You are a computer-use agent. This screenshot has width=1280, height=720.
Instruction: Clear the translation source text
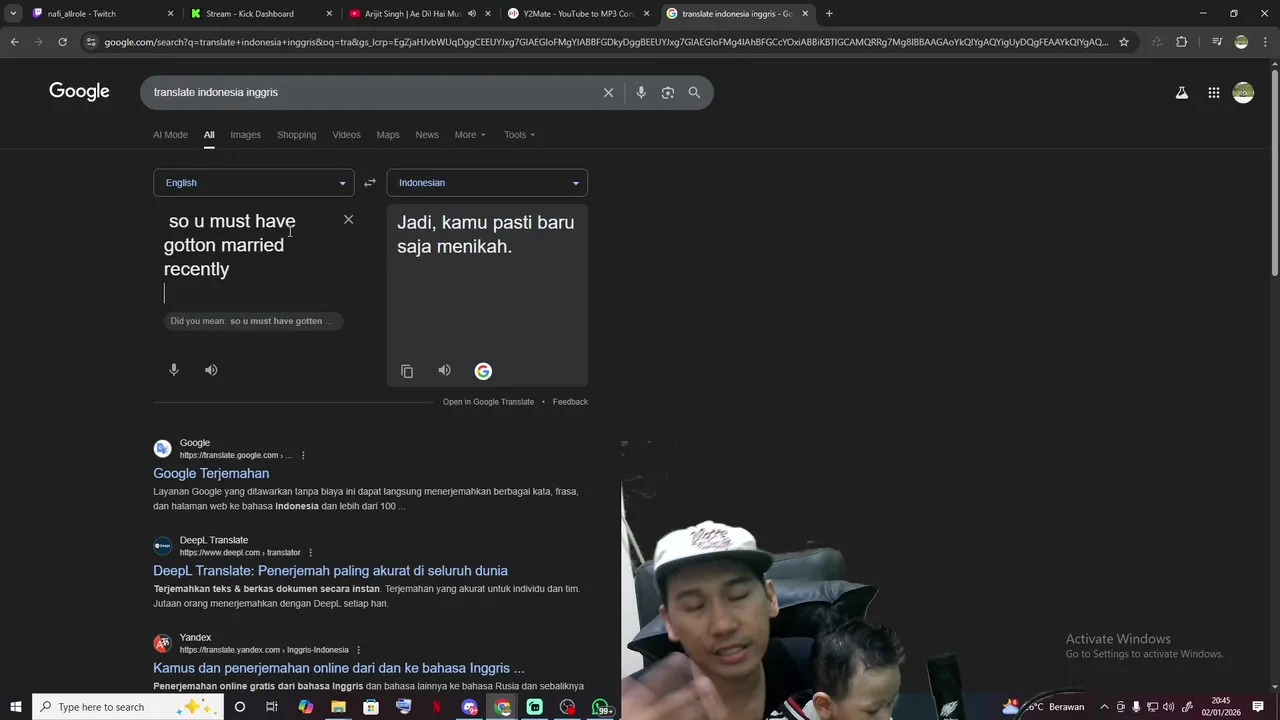pyautogui.click(x=348, y=219)
